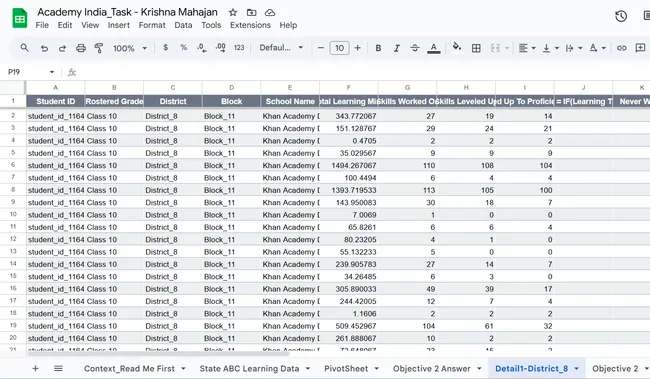Open the Insert menu
This screenshot has width=650, height=379.
pyautogui.click(x=119, y=25)
